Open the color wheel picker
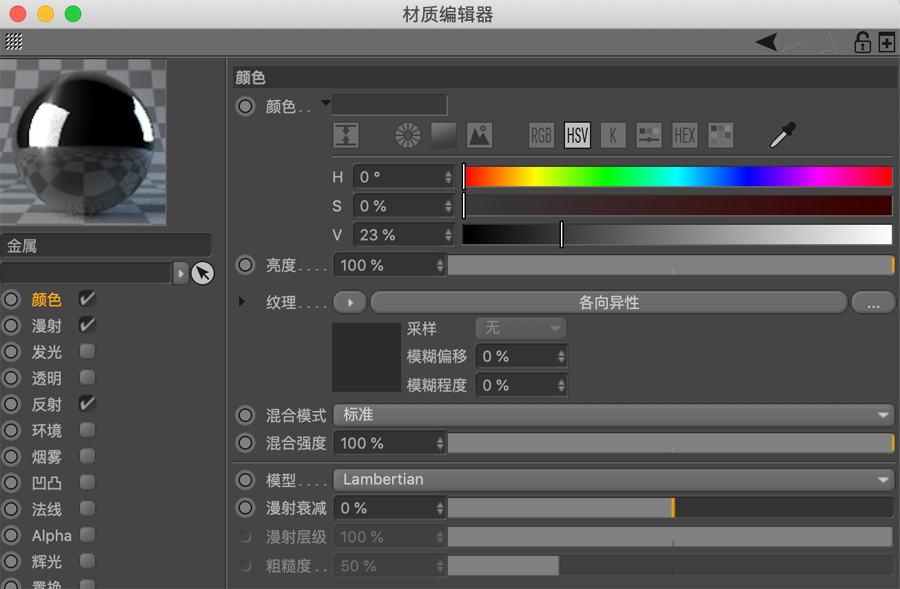This screenshot has height=589, width=900. pyautogui.click(x=405, y=134)
